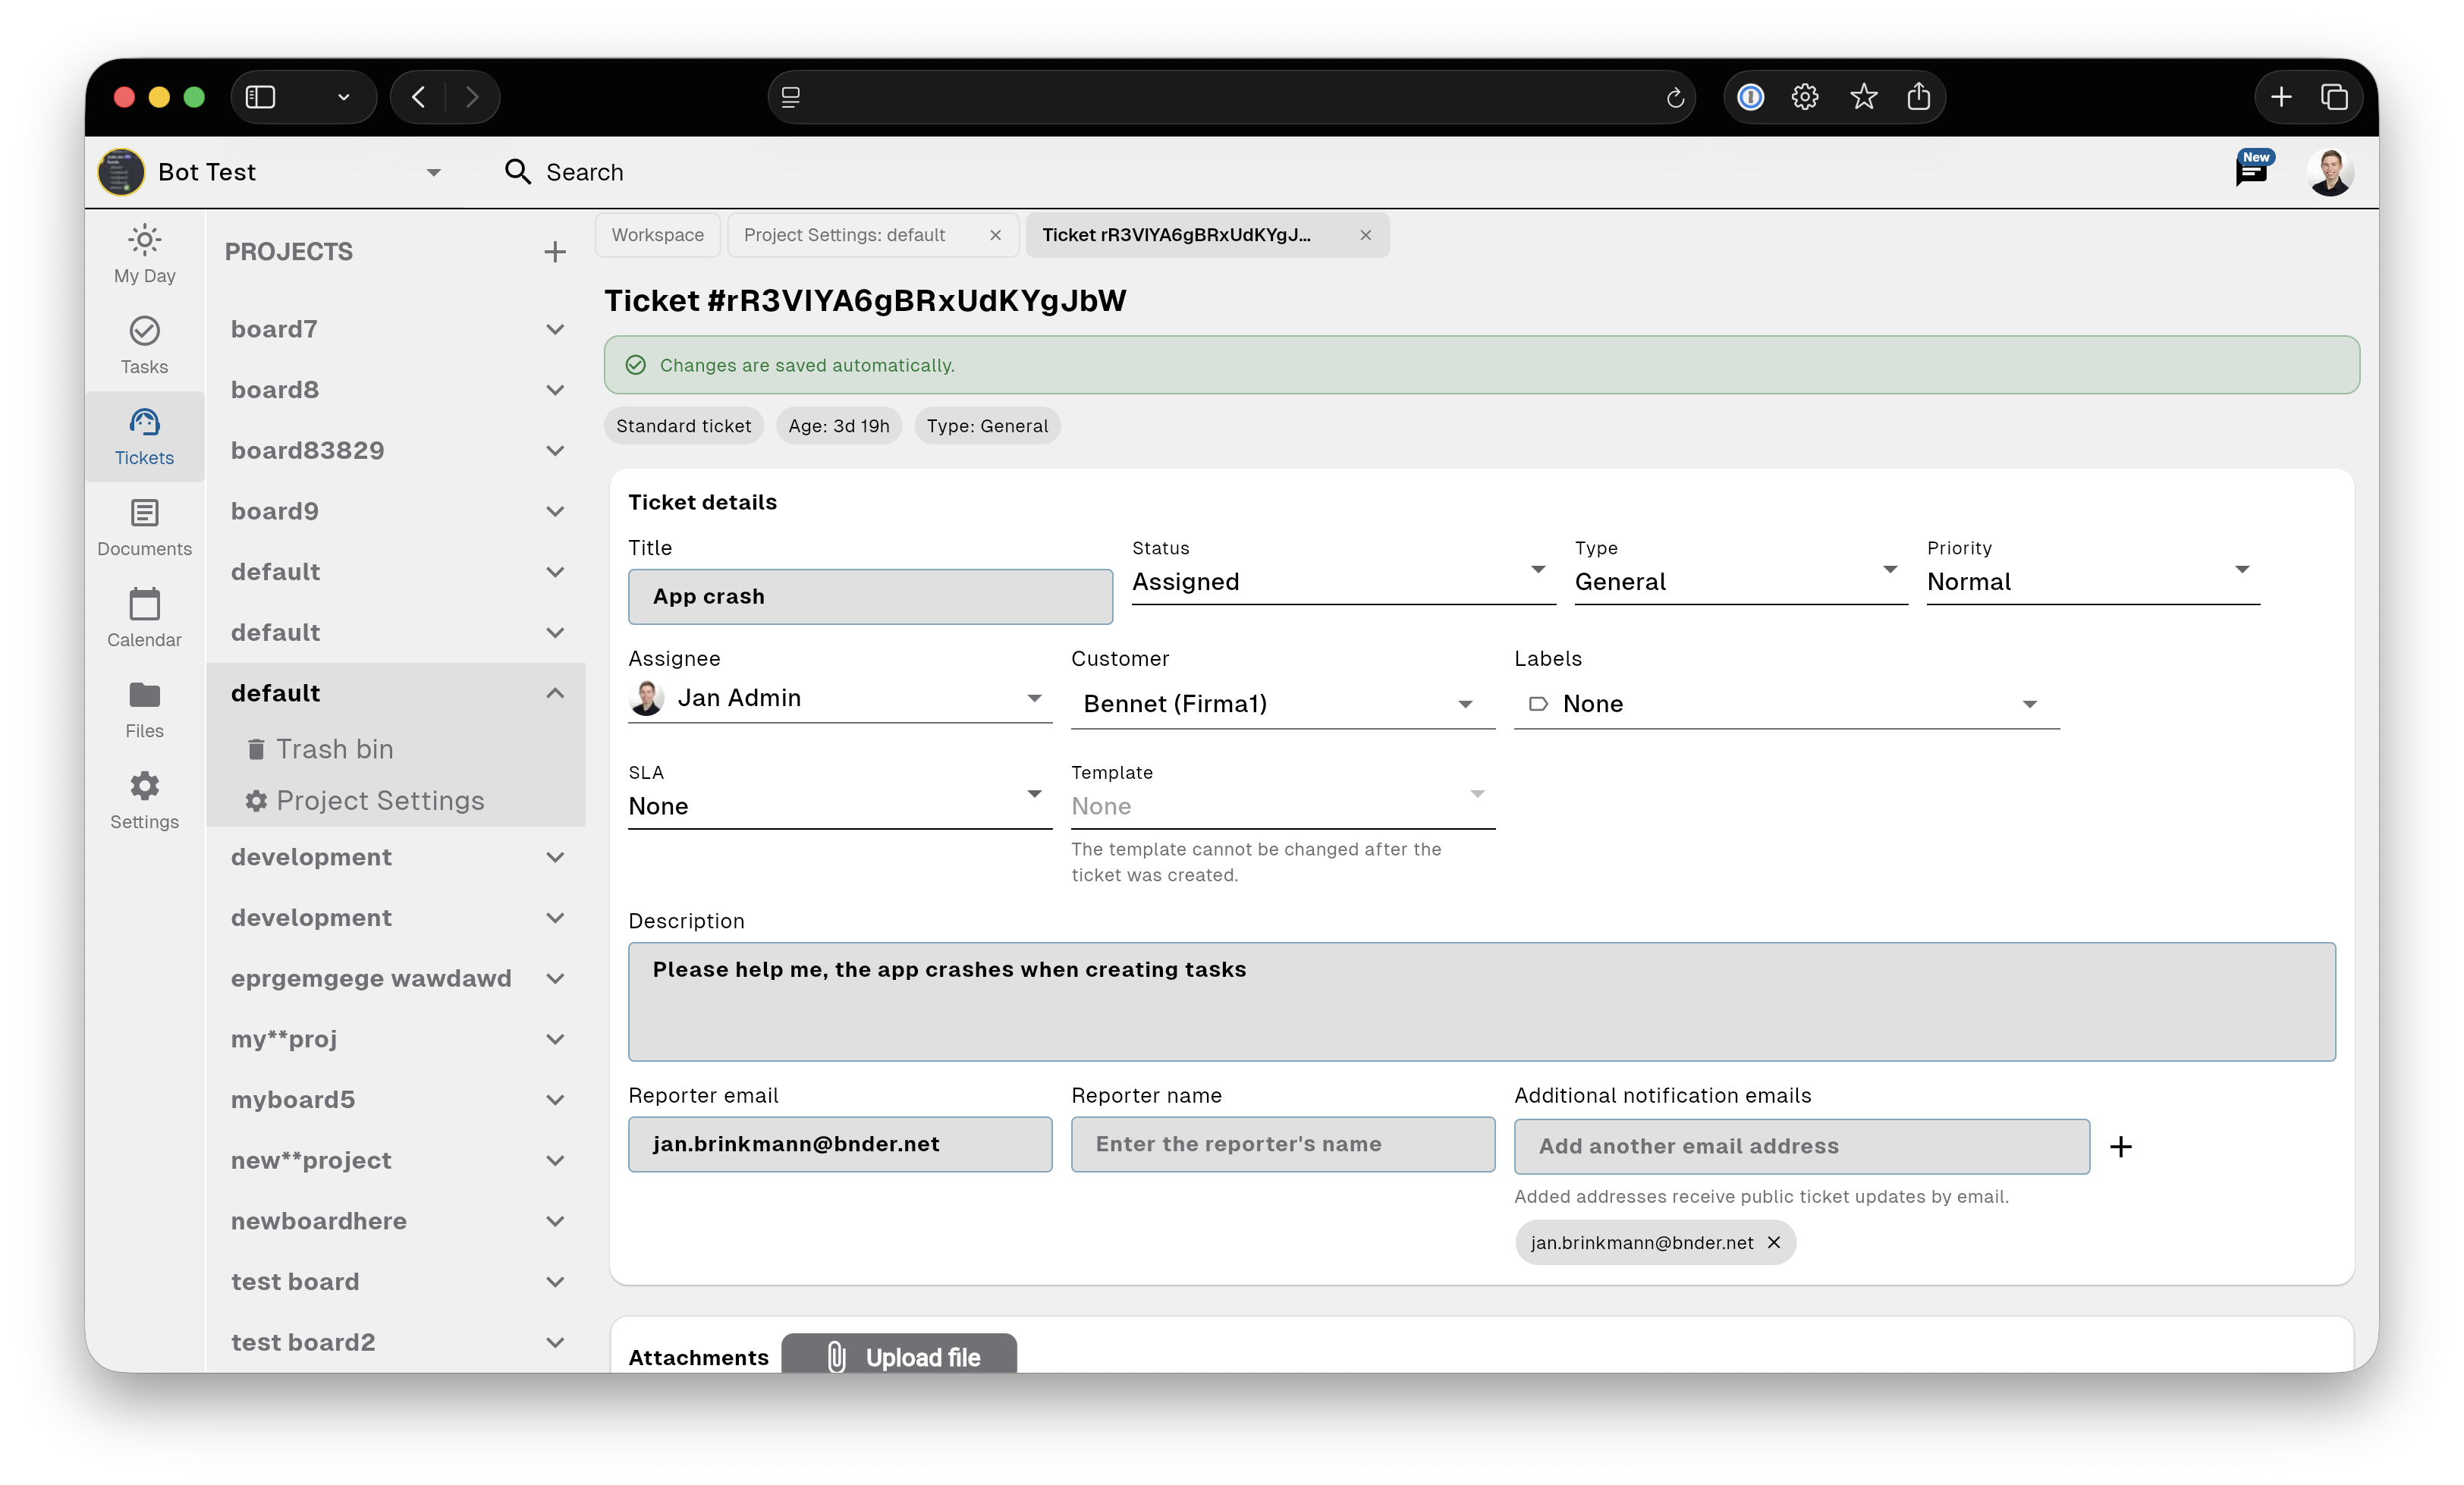Open the Status dropdown showing Assigned
2464x1485 pixels.
coord(1342,581)
